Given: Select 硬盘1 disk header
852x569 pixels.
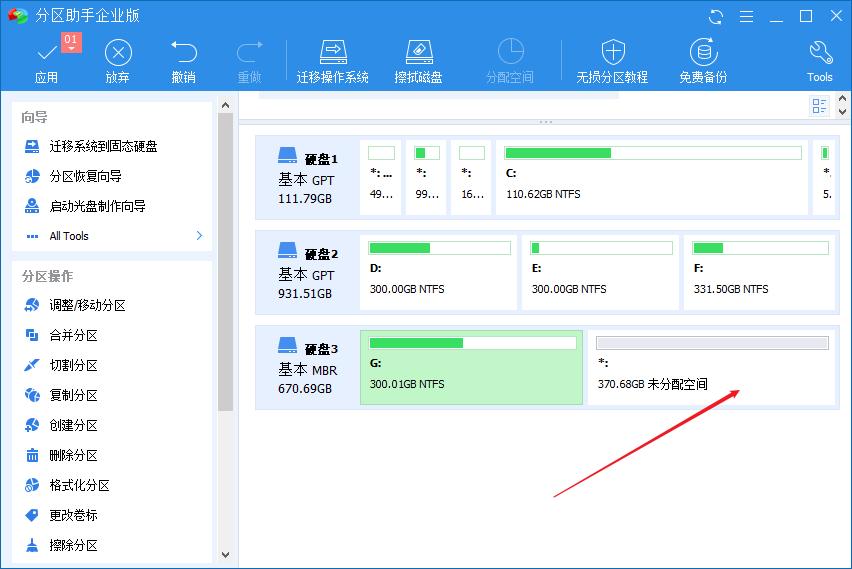Looking at the screenshot, I should [308, 177].
